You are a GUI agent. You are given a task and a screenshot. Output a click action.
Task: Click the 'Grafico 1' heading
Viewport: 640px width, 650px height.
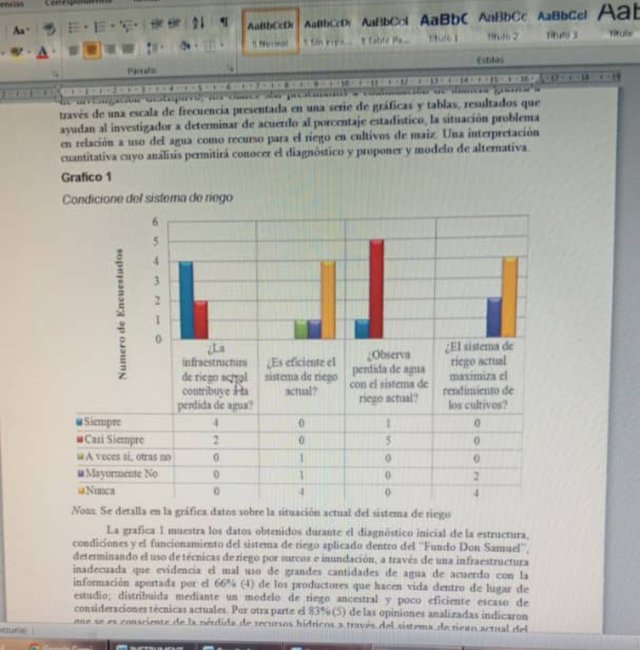(x=86, y=177)
